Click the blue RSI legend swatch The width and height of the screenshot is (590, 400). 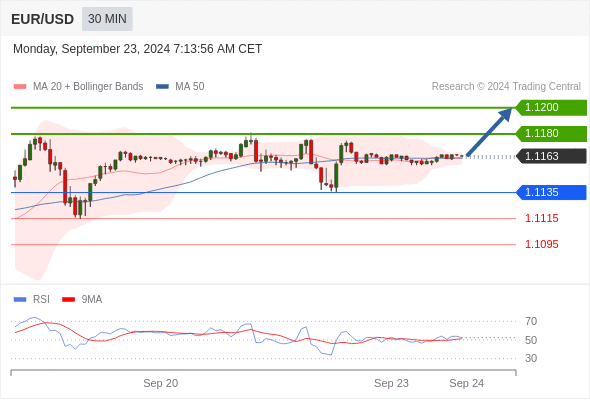point(20,300)
